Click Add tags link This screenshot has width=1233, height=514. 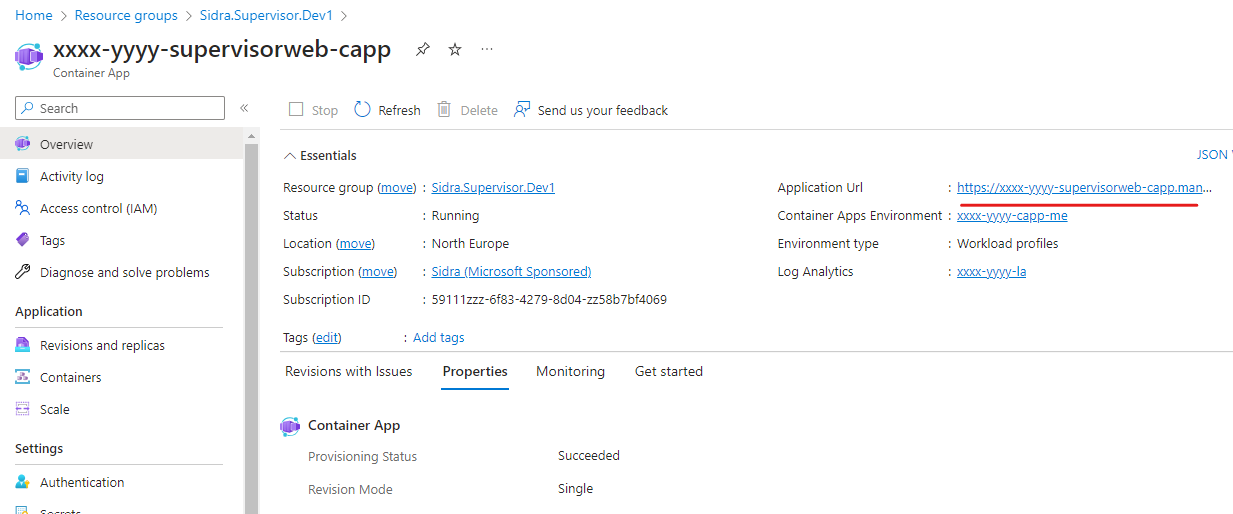click(438, 337)
